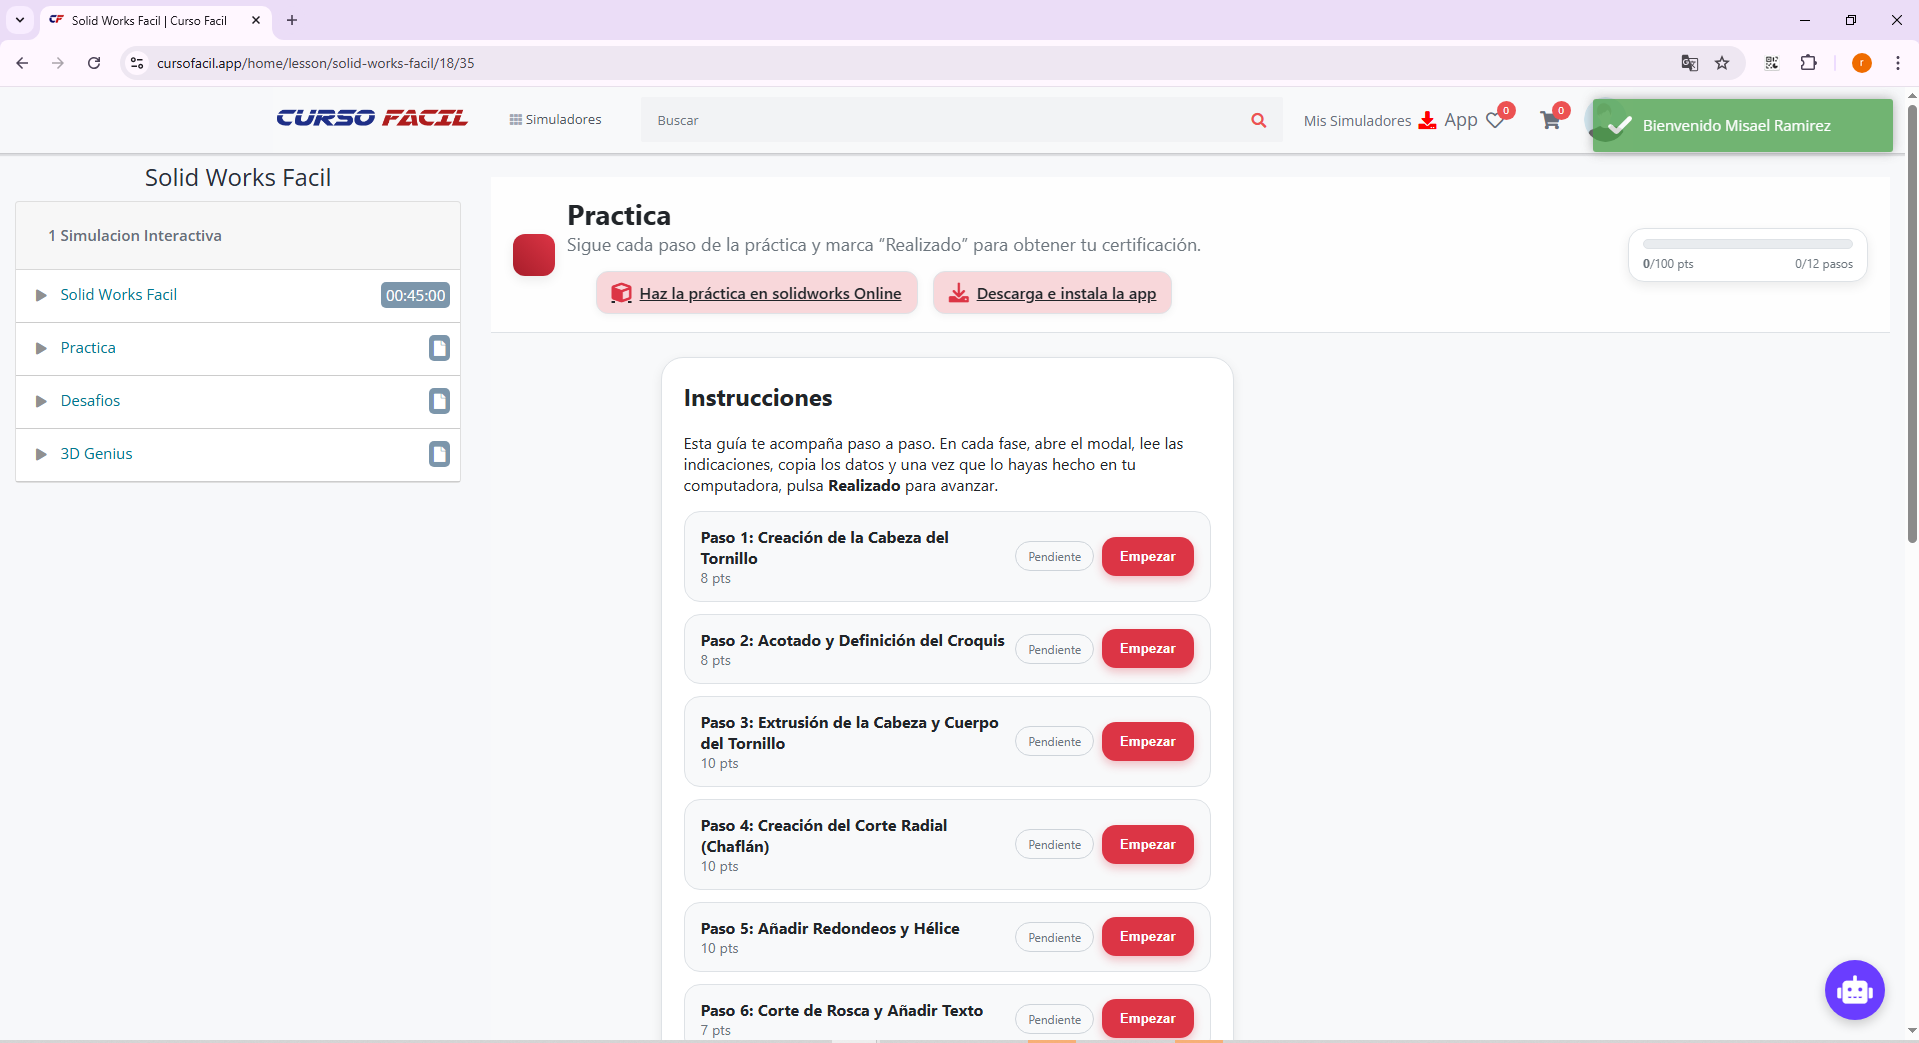
Task: Expand the Desafios lesson arrow
Action: pyautogui.click(x=41, y=401)
